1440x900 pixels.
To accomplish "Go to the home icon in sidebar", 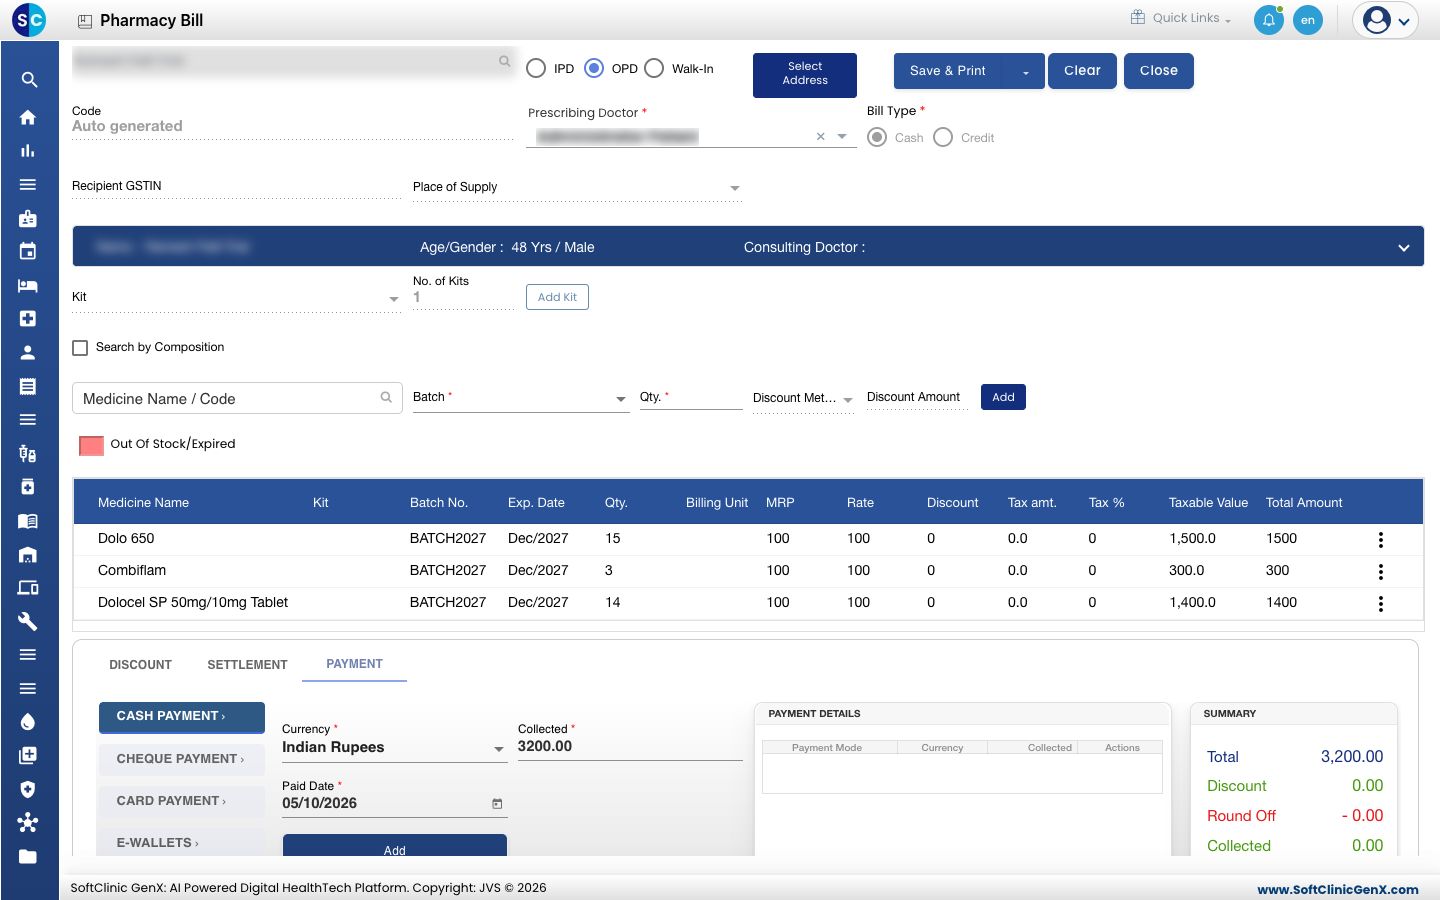I will [28, 117].
